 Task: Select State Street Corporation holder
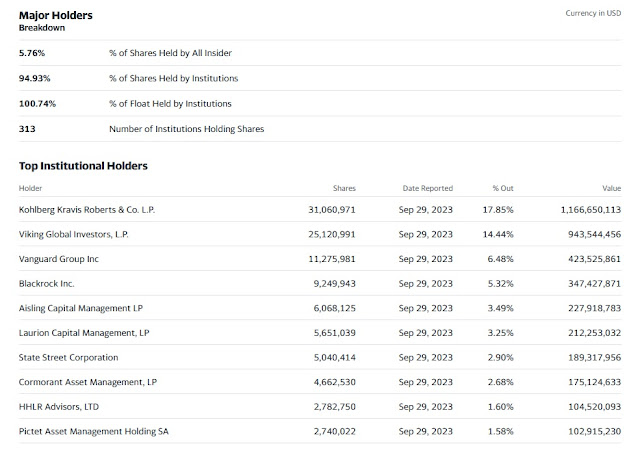[x=69, y=357]
